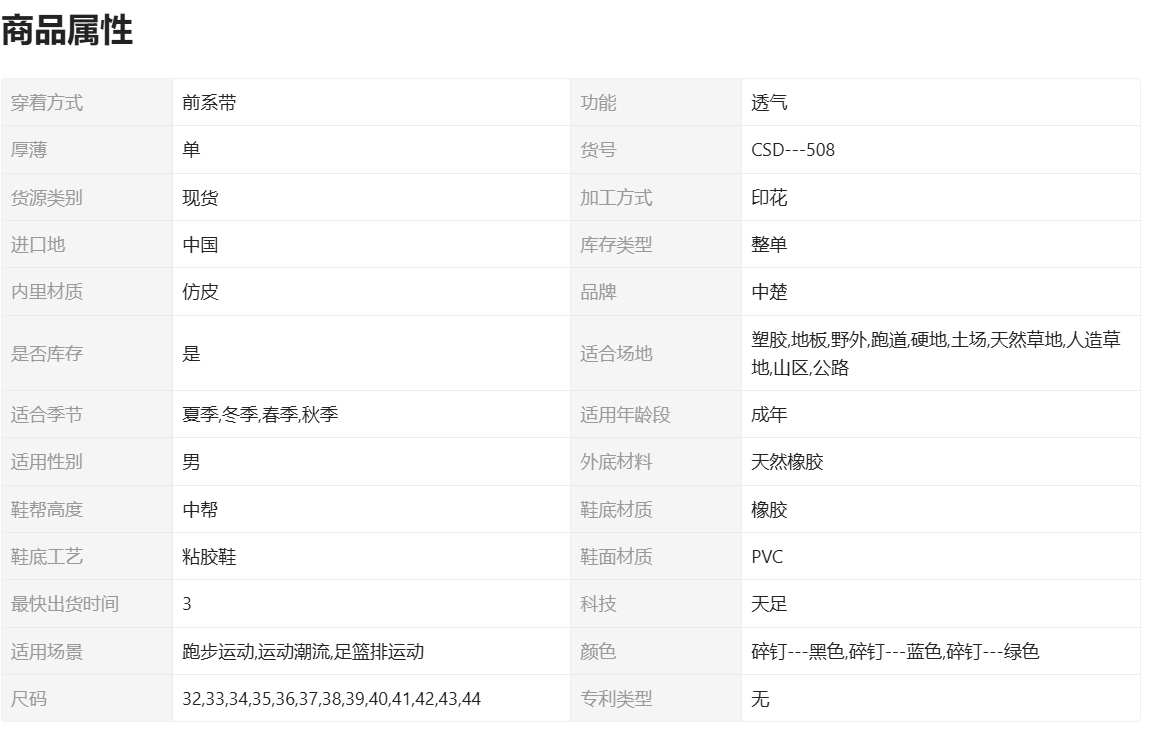Click the 天然橡胶 outsole material value
Viewport: 1149px width, 729px height.
click(787, 462)
